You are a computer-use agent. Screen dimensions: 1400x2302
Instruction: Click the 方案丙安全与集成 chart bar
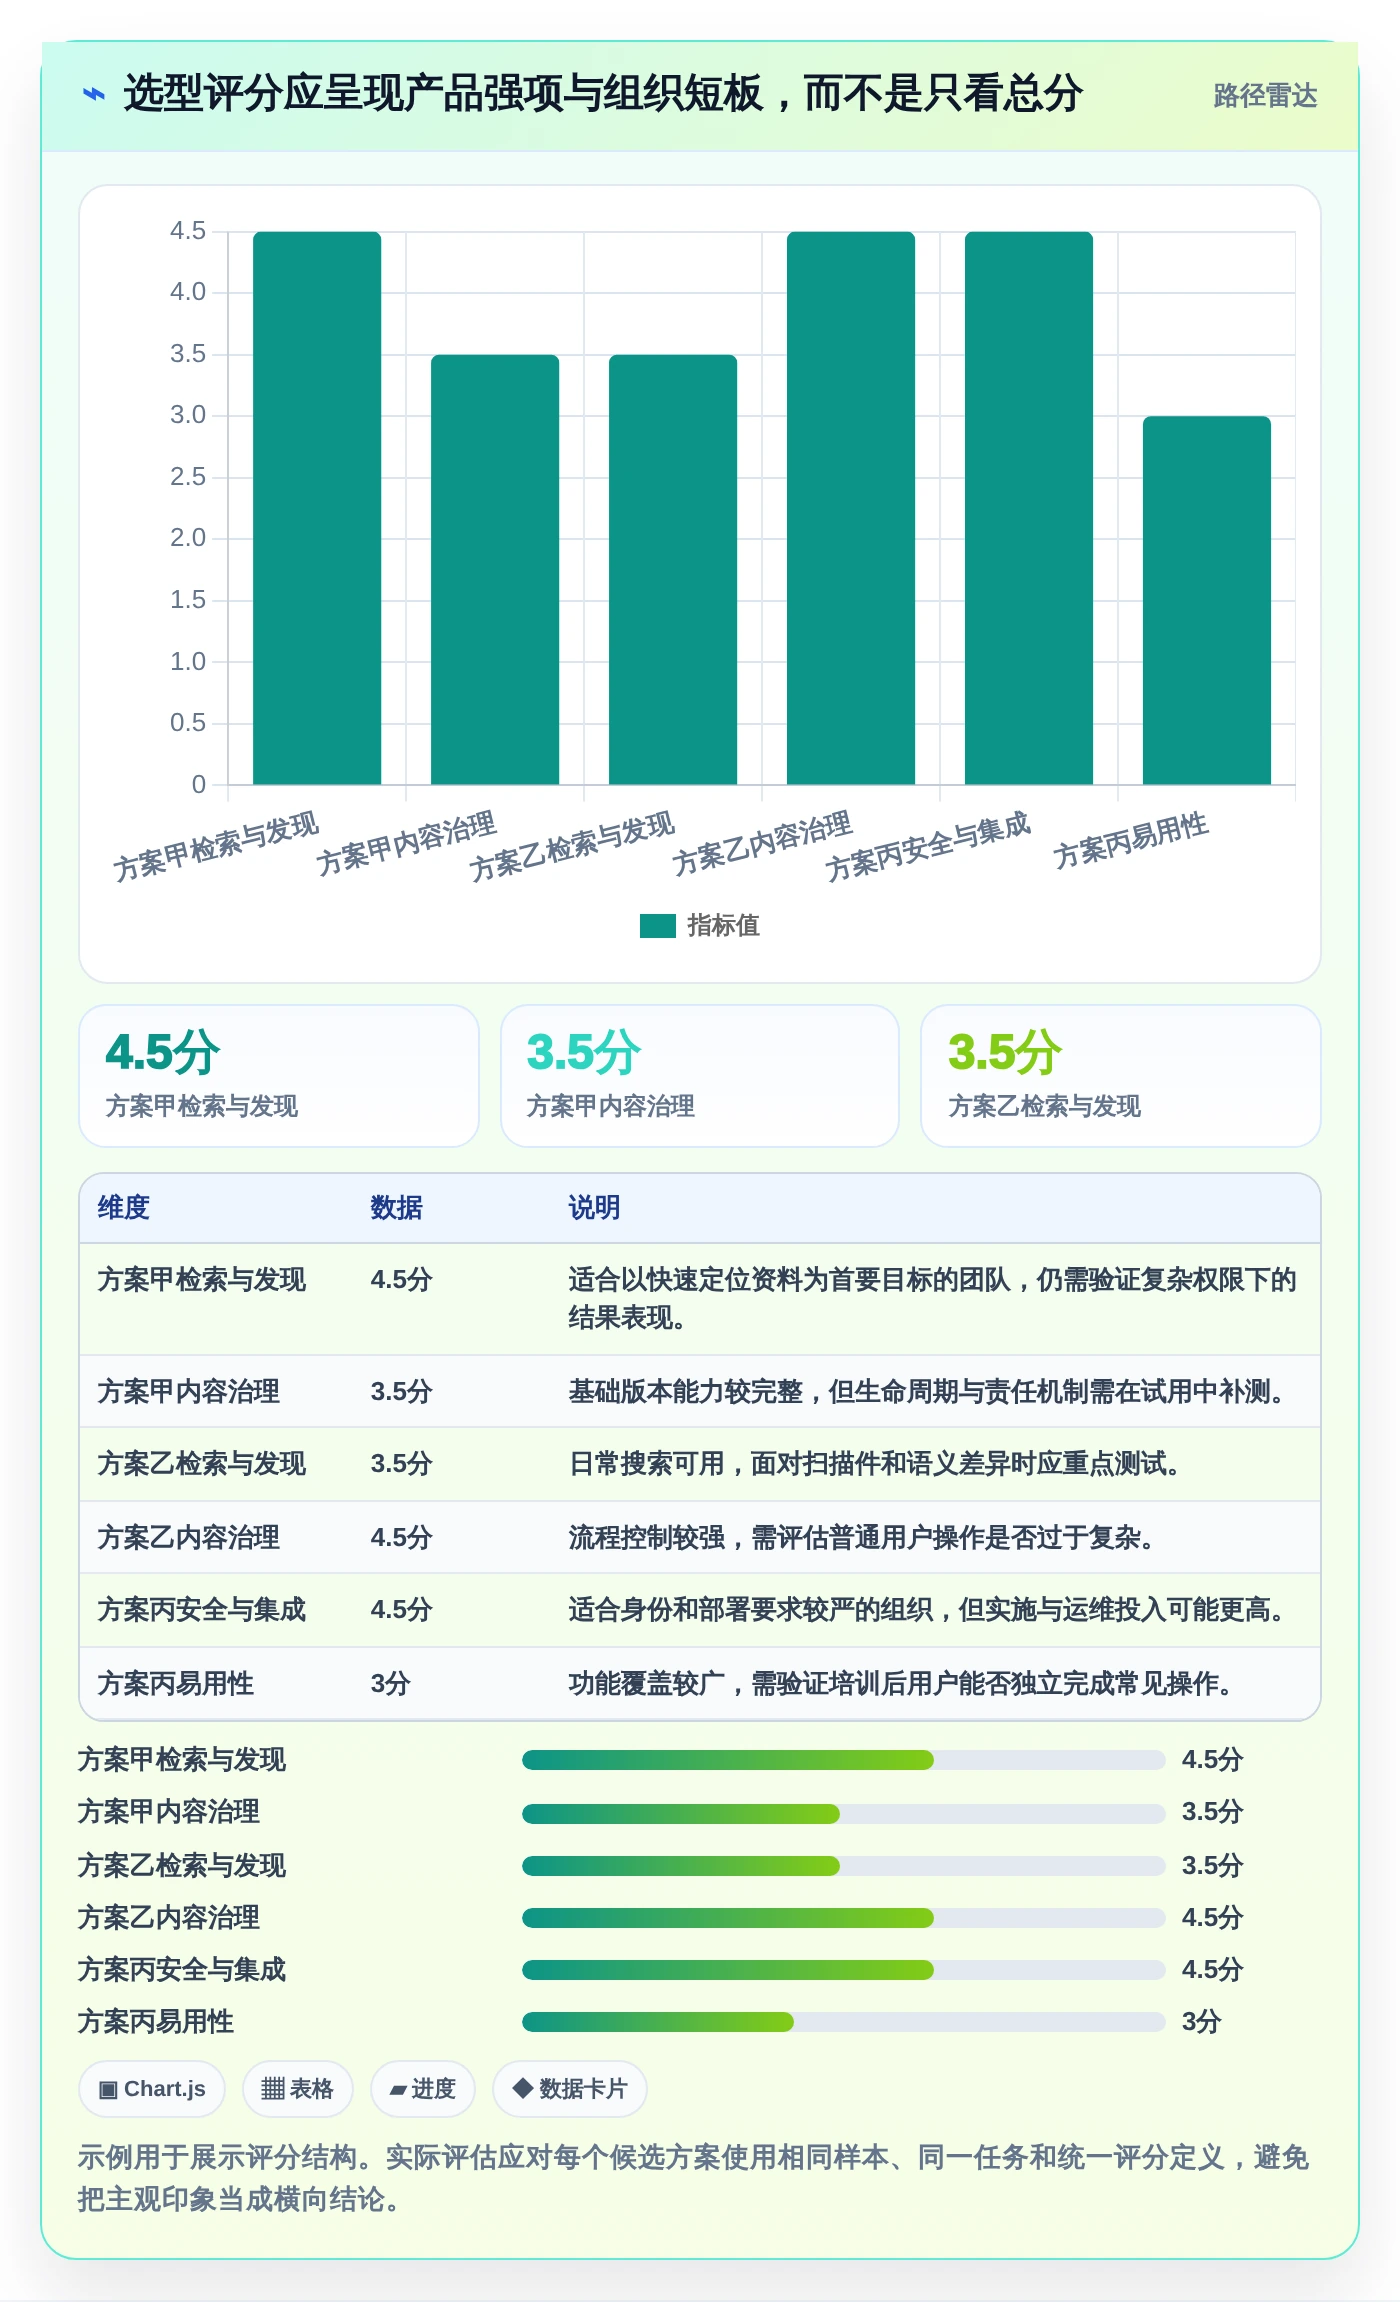coord(1029,508)
